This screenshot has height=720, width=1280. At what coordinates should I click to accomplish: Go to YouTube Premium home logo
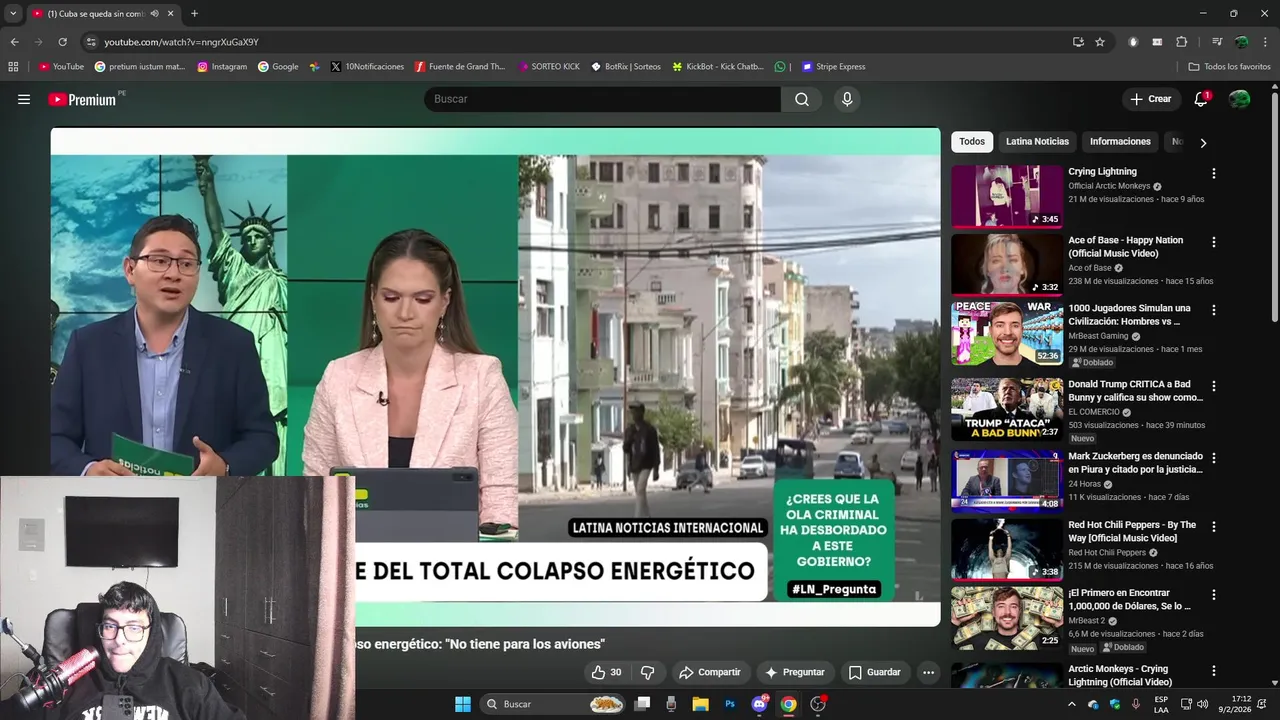(x=82, y=99)
